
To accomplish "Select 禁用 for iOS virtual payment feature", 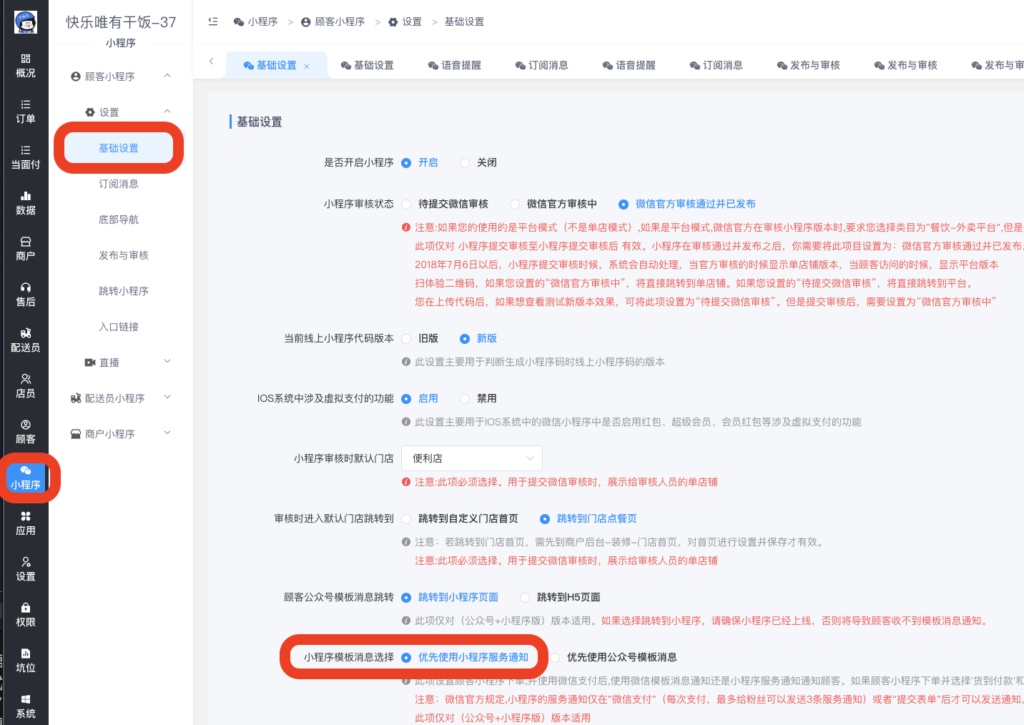I will point(472,398).
